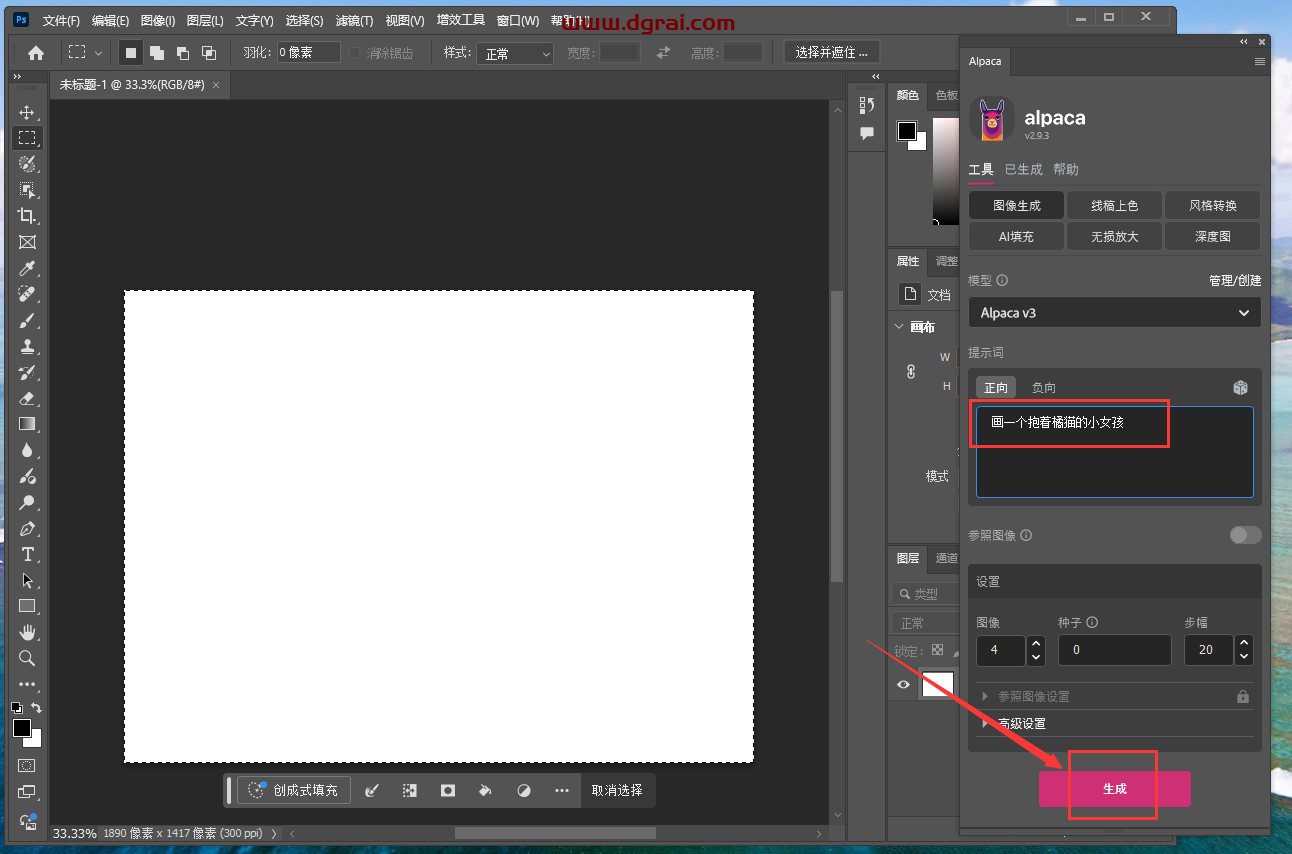1292x854 pixels.
Task: Select the Move tool
Action: click(27, 112)
